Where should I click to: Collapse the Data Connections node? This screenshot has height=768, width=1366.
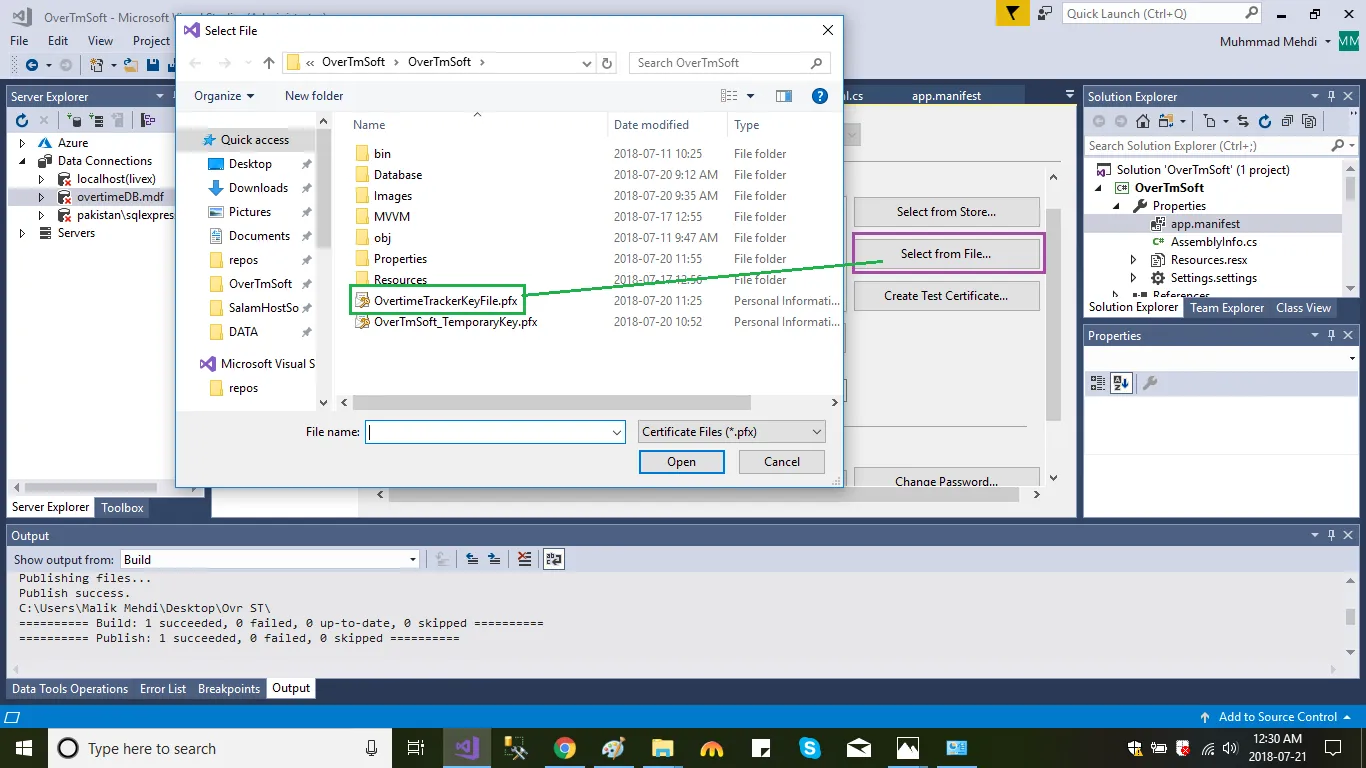pyautogui.click(x=22, y=161)
